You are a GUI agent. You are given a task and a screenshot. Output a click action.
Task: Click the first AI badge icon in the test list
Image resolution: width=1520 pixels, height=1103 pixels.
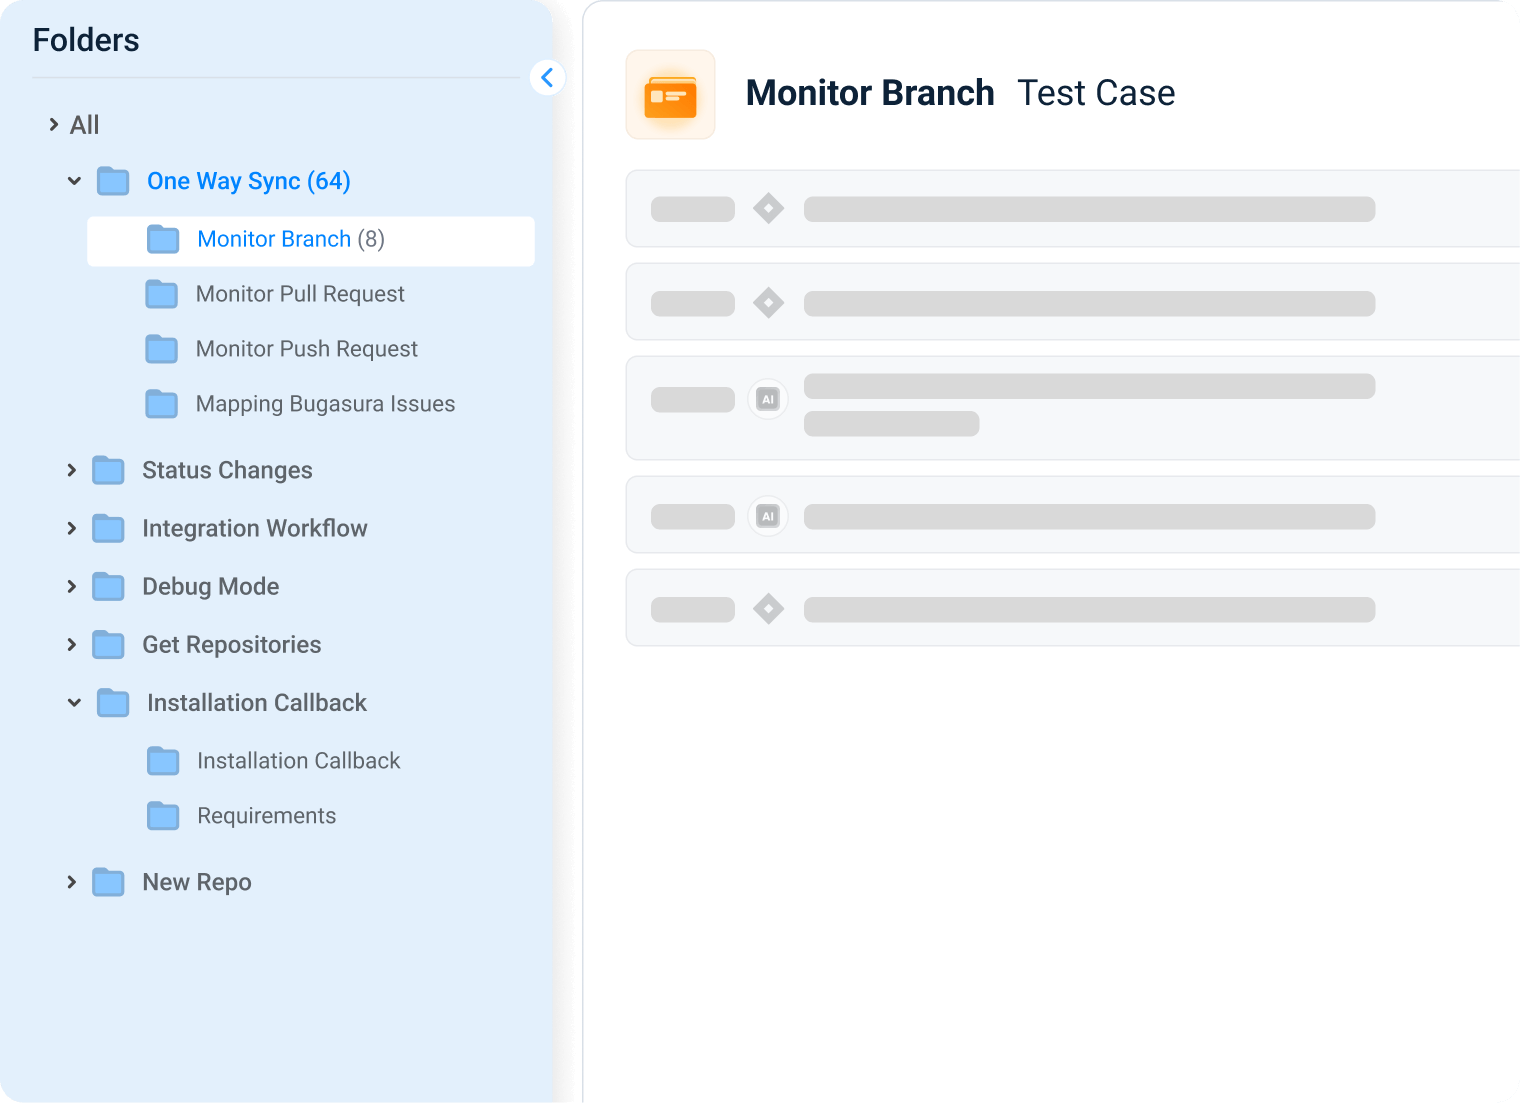(x=768, y=398)
